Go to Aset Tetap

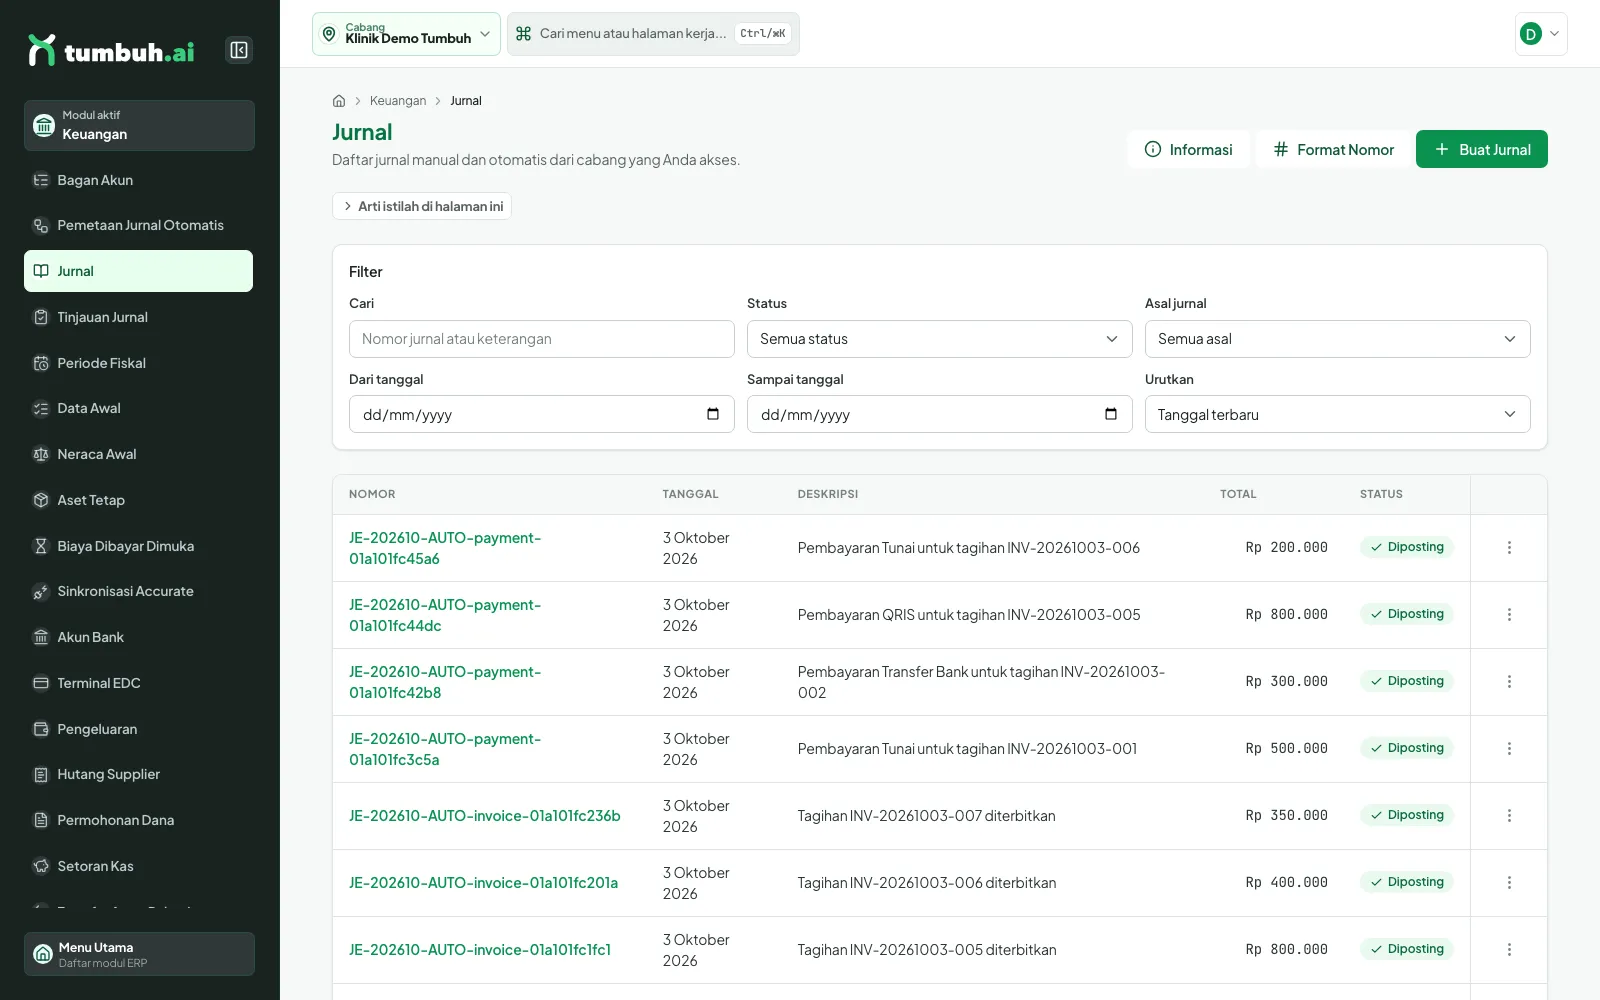click(x=138, y=500)
